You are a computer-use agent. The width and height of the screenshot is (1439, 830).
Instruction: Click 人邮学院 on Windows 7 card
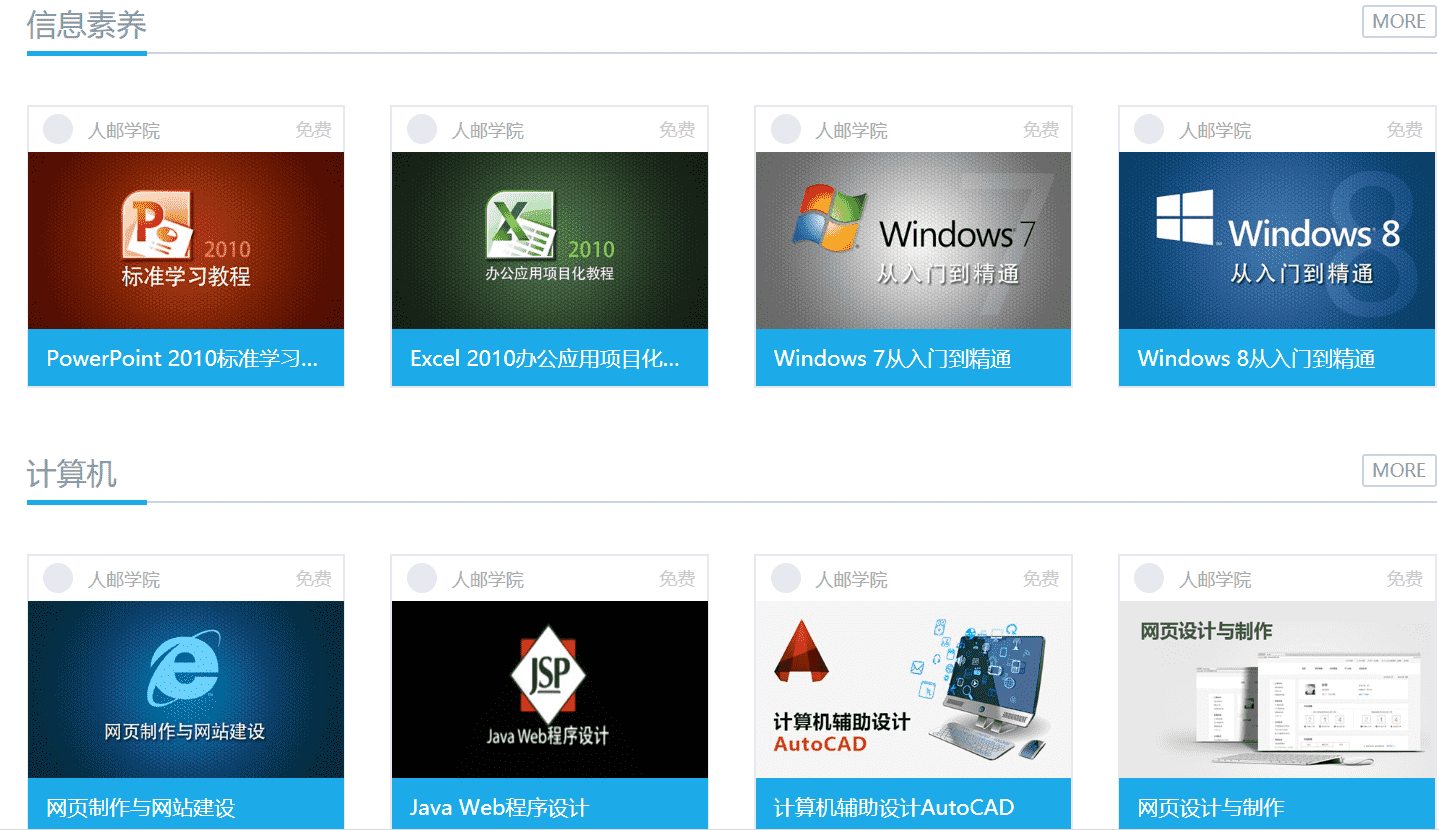851,130
